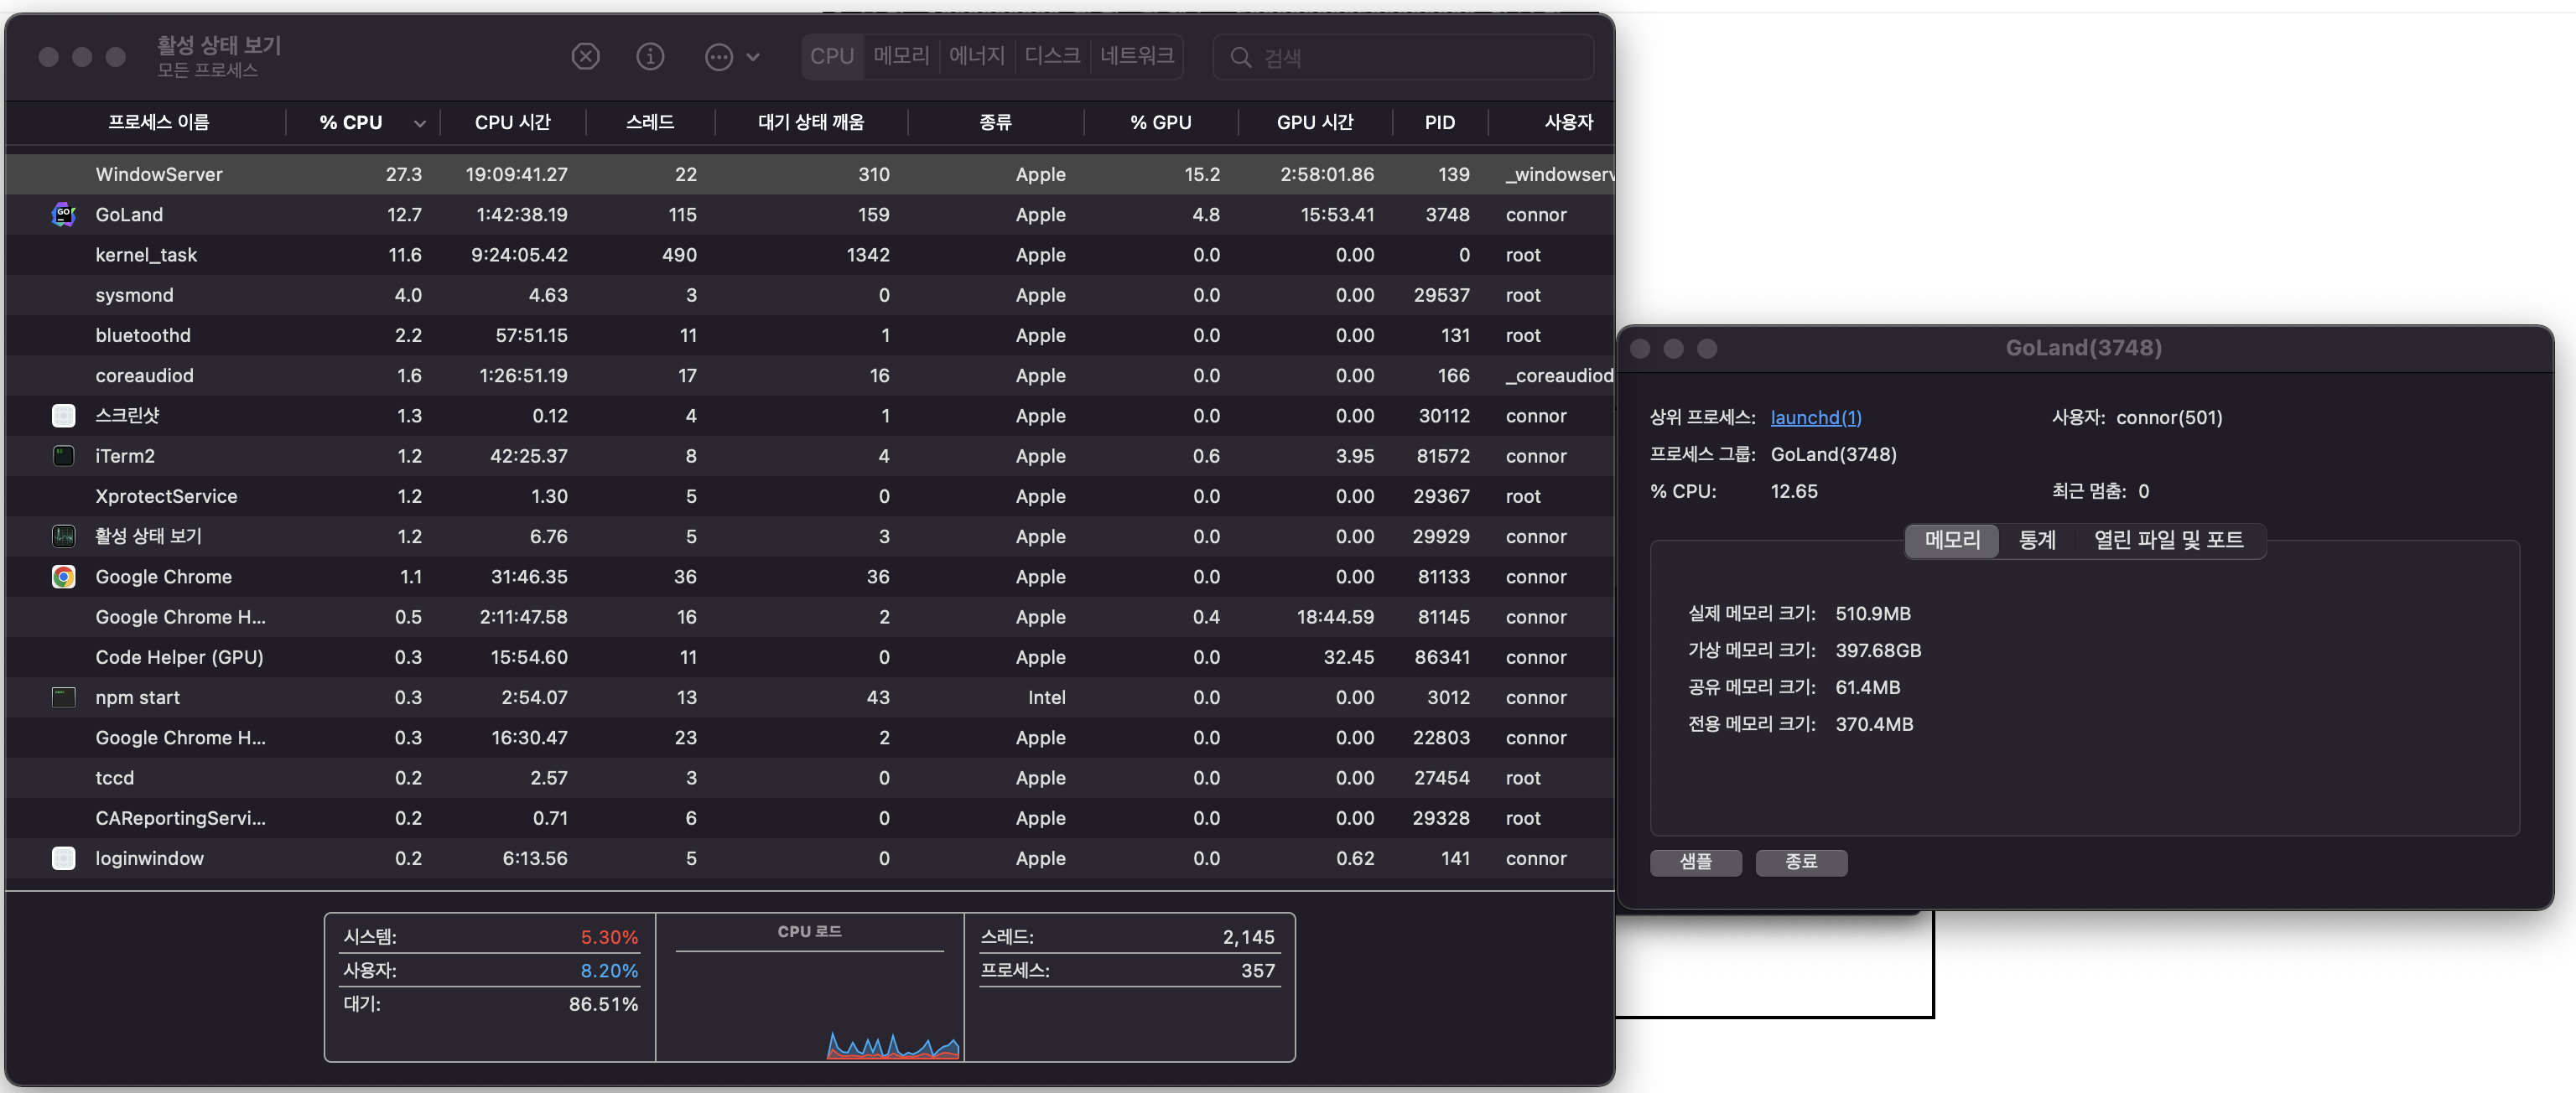Click the ellipsis action menu icon
The width and height of the screenshot is (2576, 1093).
coord(719,57)
